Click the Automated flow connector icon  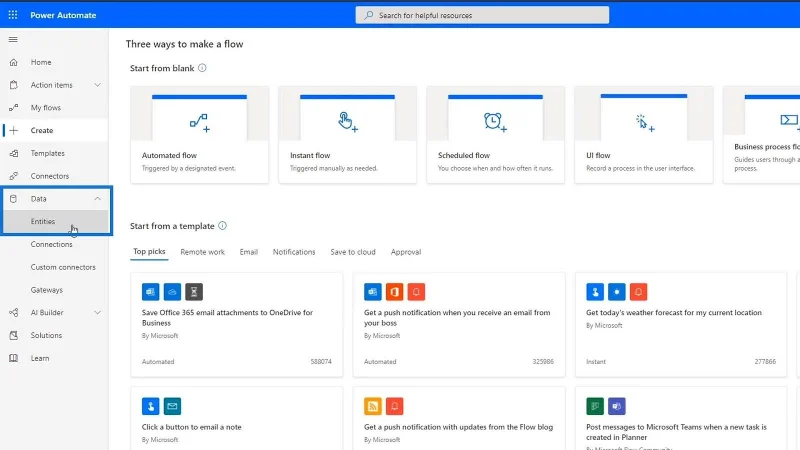click(x=199, y=123)
